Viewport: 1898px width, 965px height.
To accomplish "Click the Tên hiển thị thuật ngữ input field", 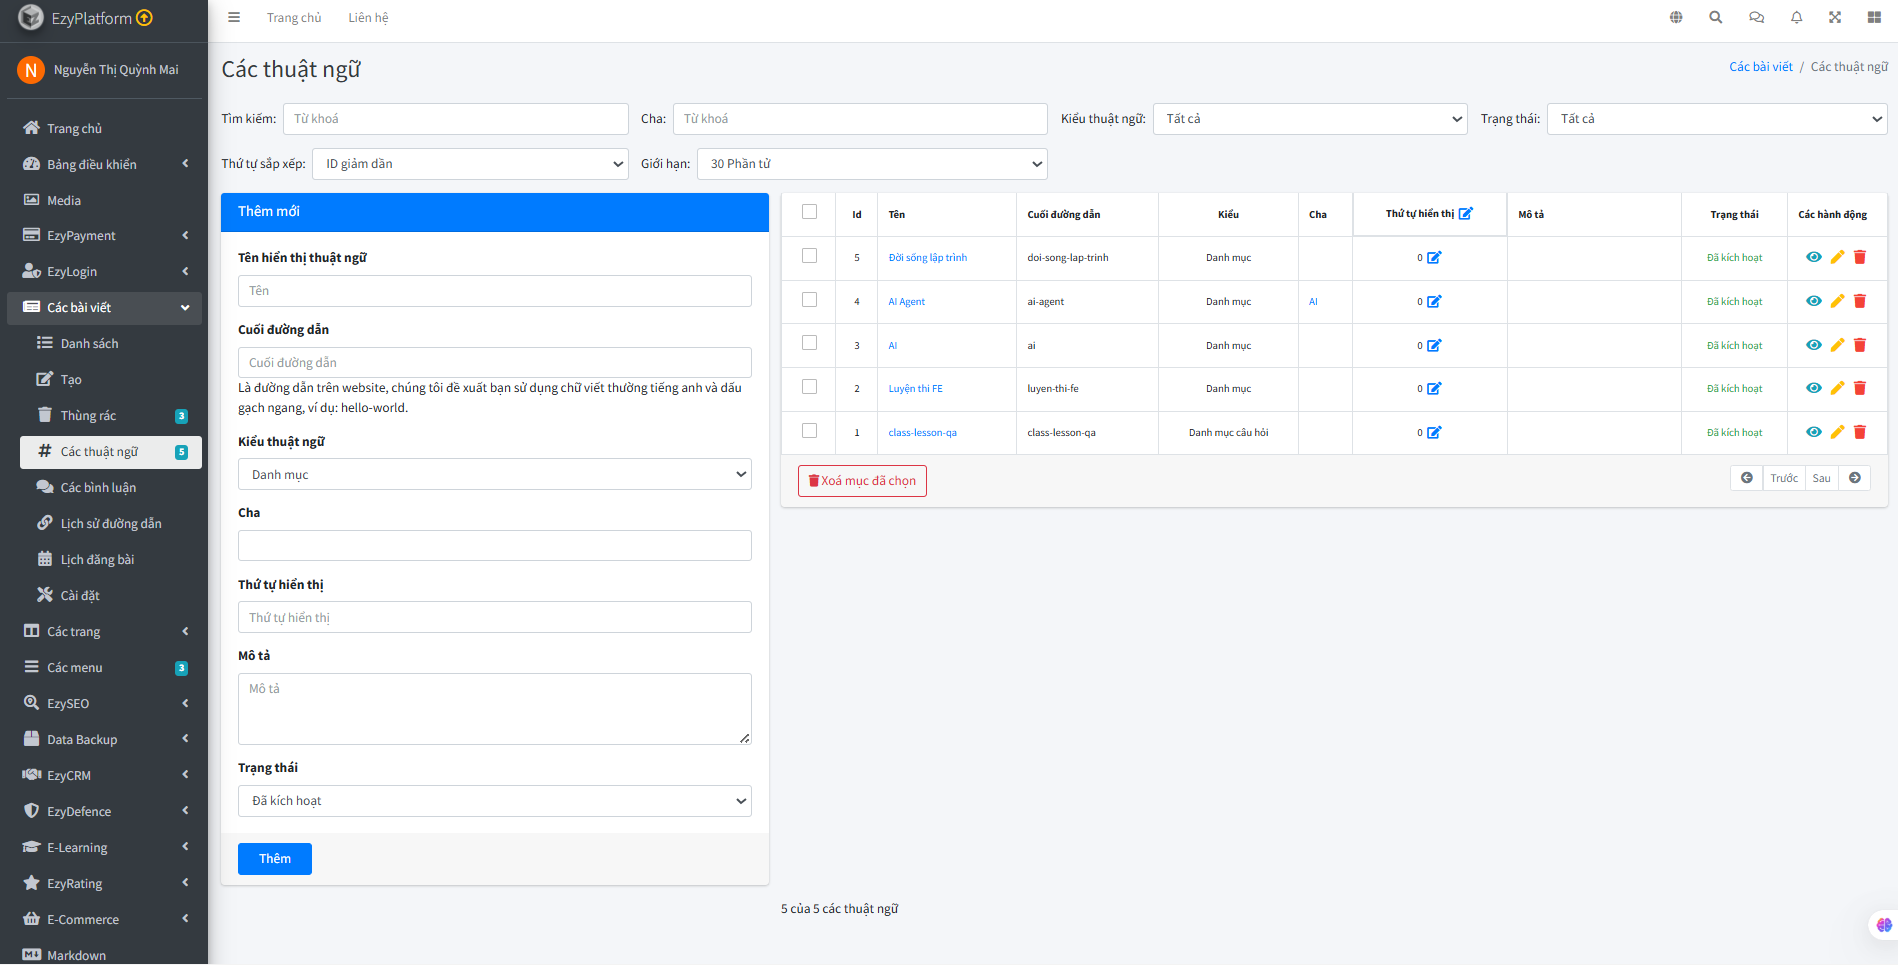I will [x=494, y=291].
